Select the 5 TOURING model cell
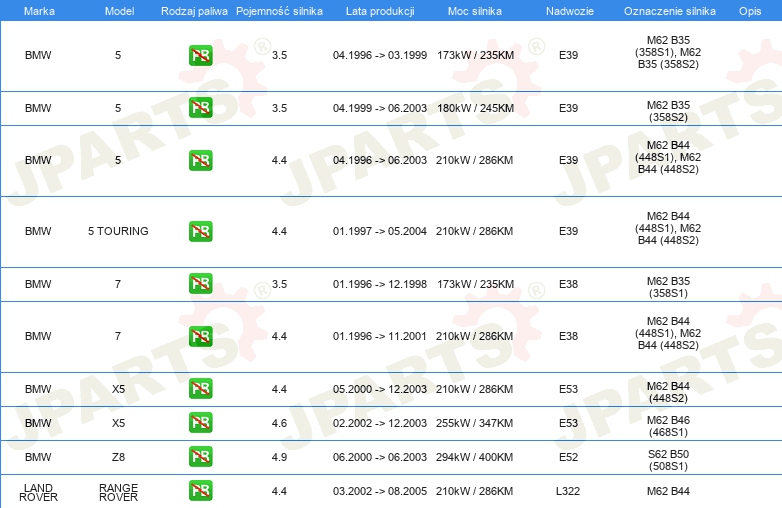 coord(118,231)
